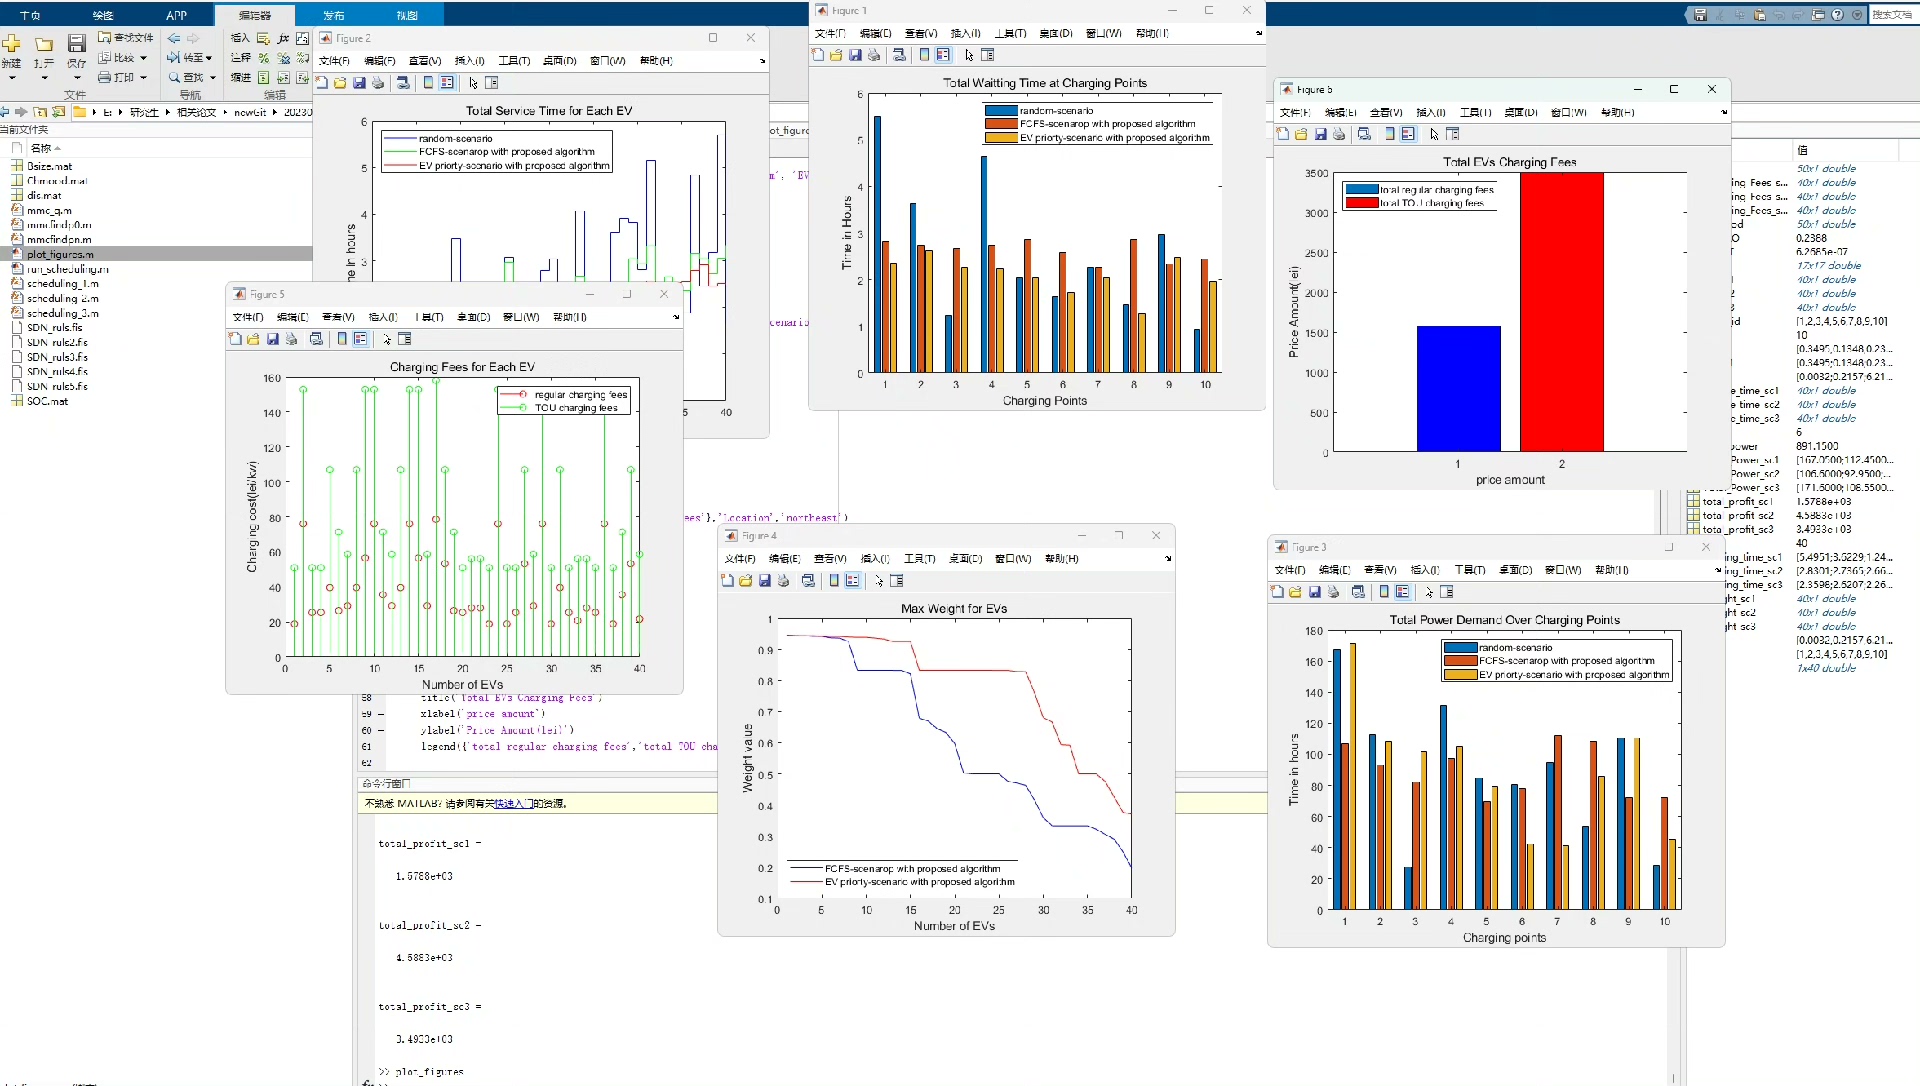Click the getting started link in Command Window
The image size is (1920, 1086).
click(x=513, y=803)
